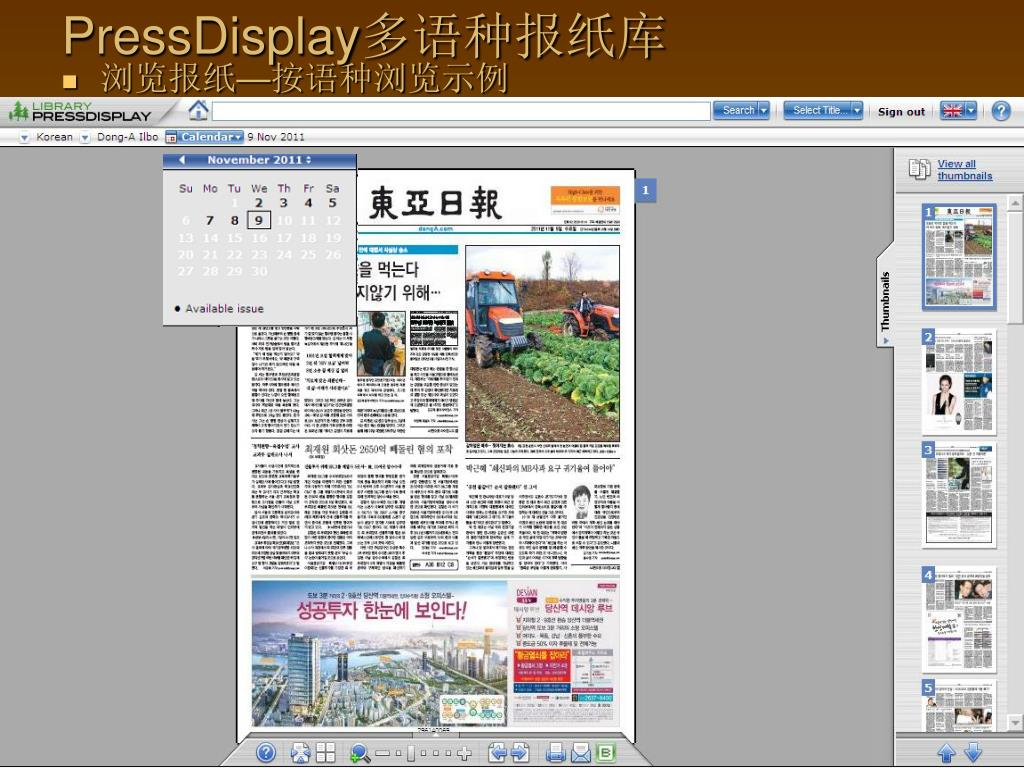Open help via top-right question mark icon
The width and height of the screenshot is (1024, 768).
[1000, 110]
